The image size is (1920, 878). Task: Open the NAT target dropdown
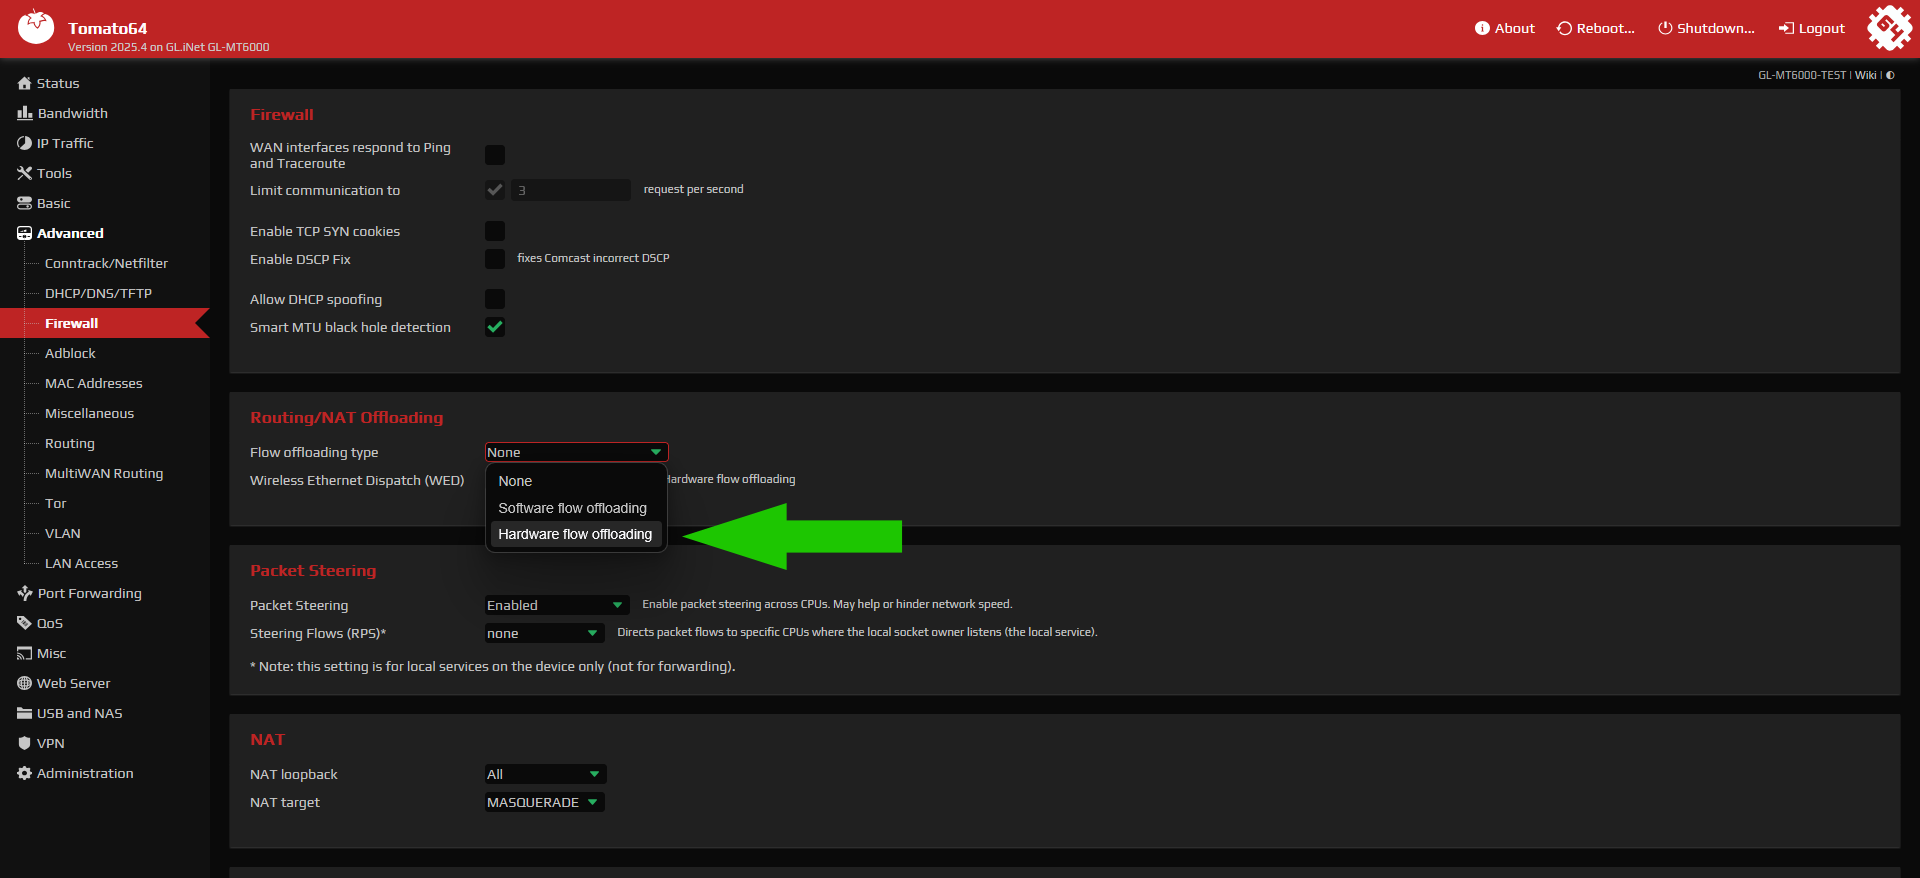(544, 802)
